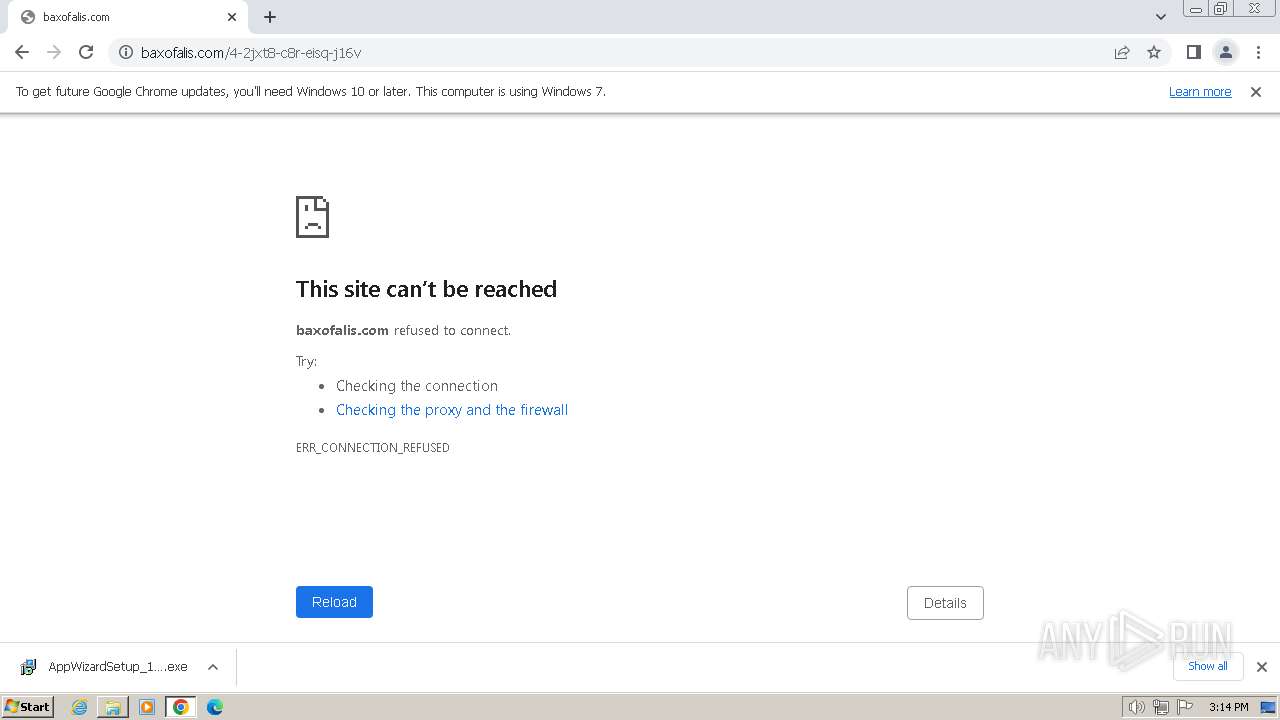
Task: Click the sad page error icon
Action: (312, 216)
